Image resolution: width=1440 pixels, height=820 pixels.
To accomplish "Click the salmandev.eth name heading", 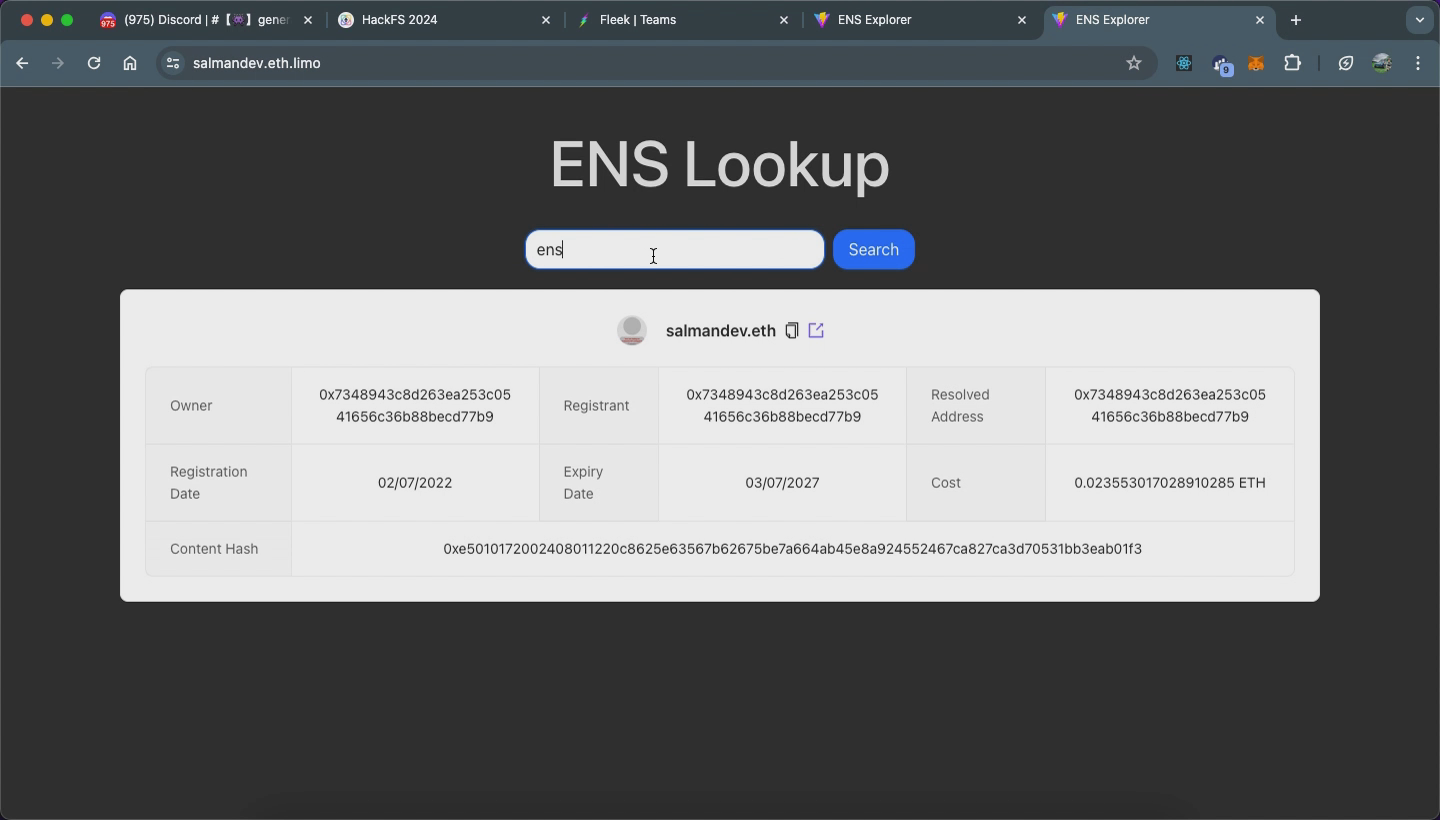I will [x=721, y=331].
